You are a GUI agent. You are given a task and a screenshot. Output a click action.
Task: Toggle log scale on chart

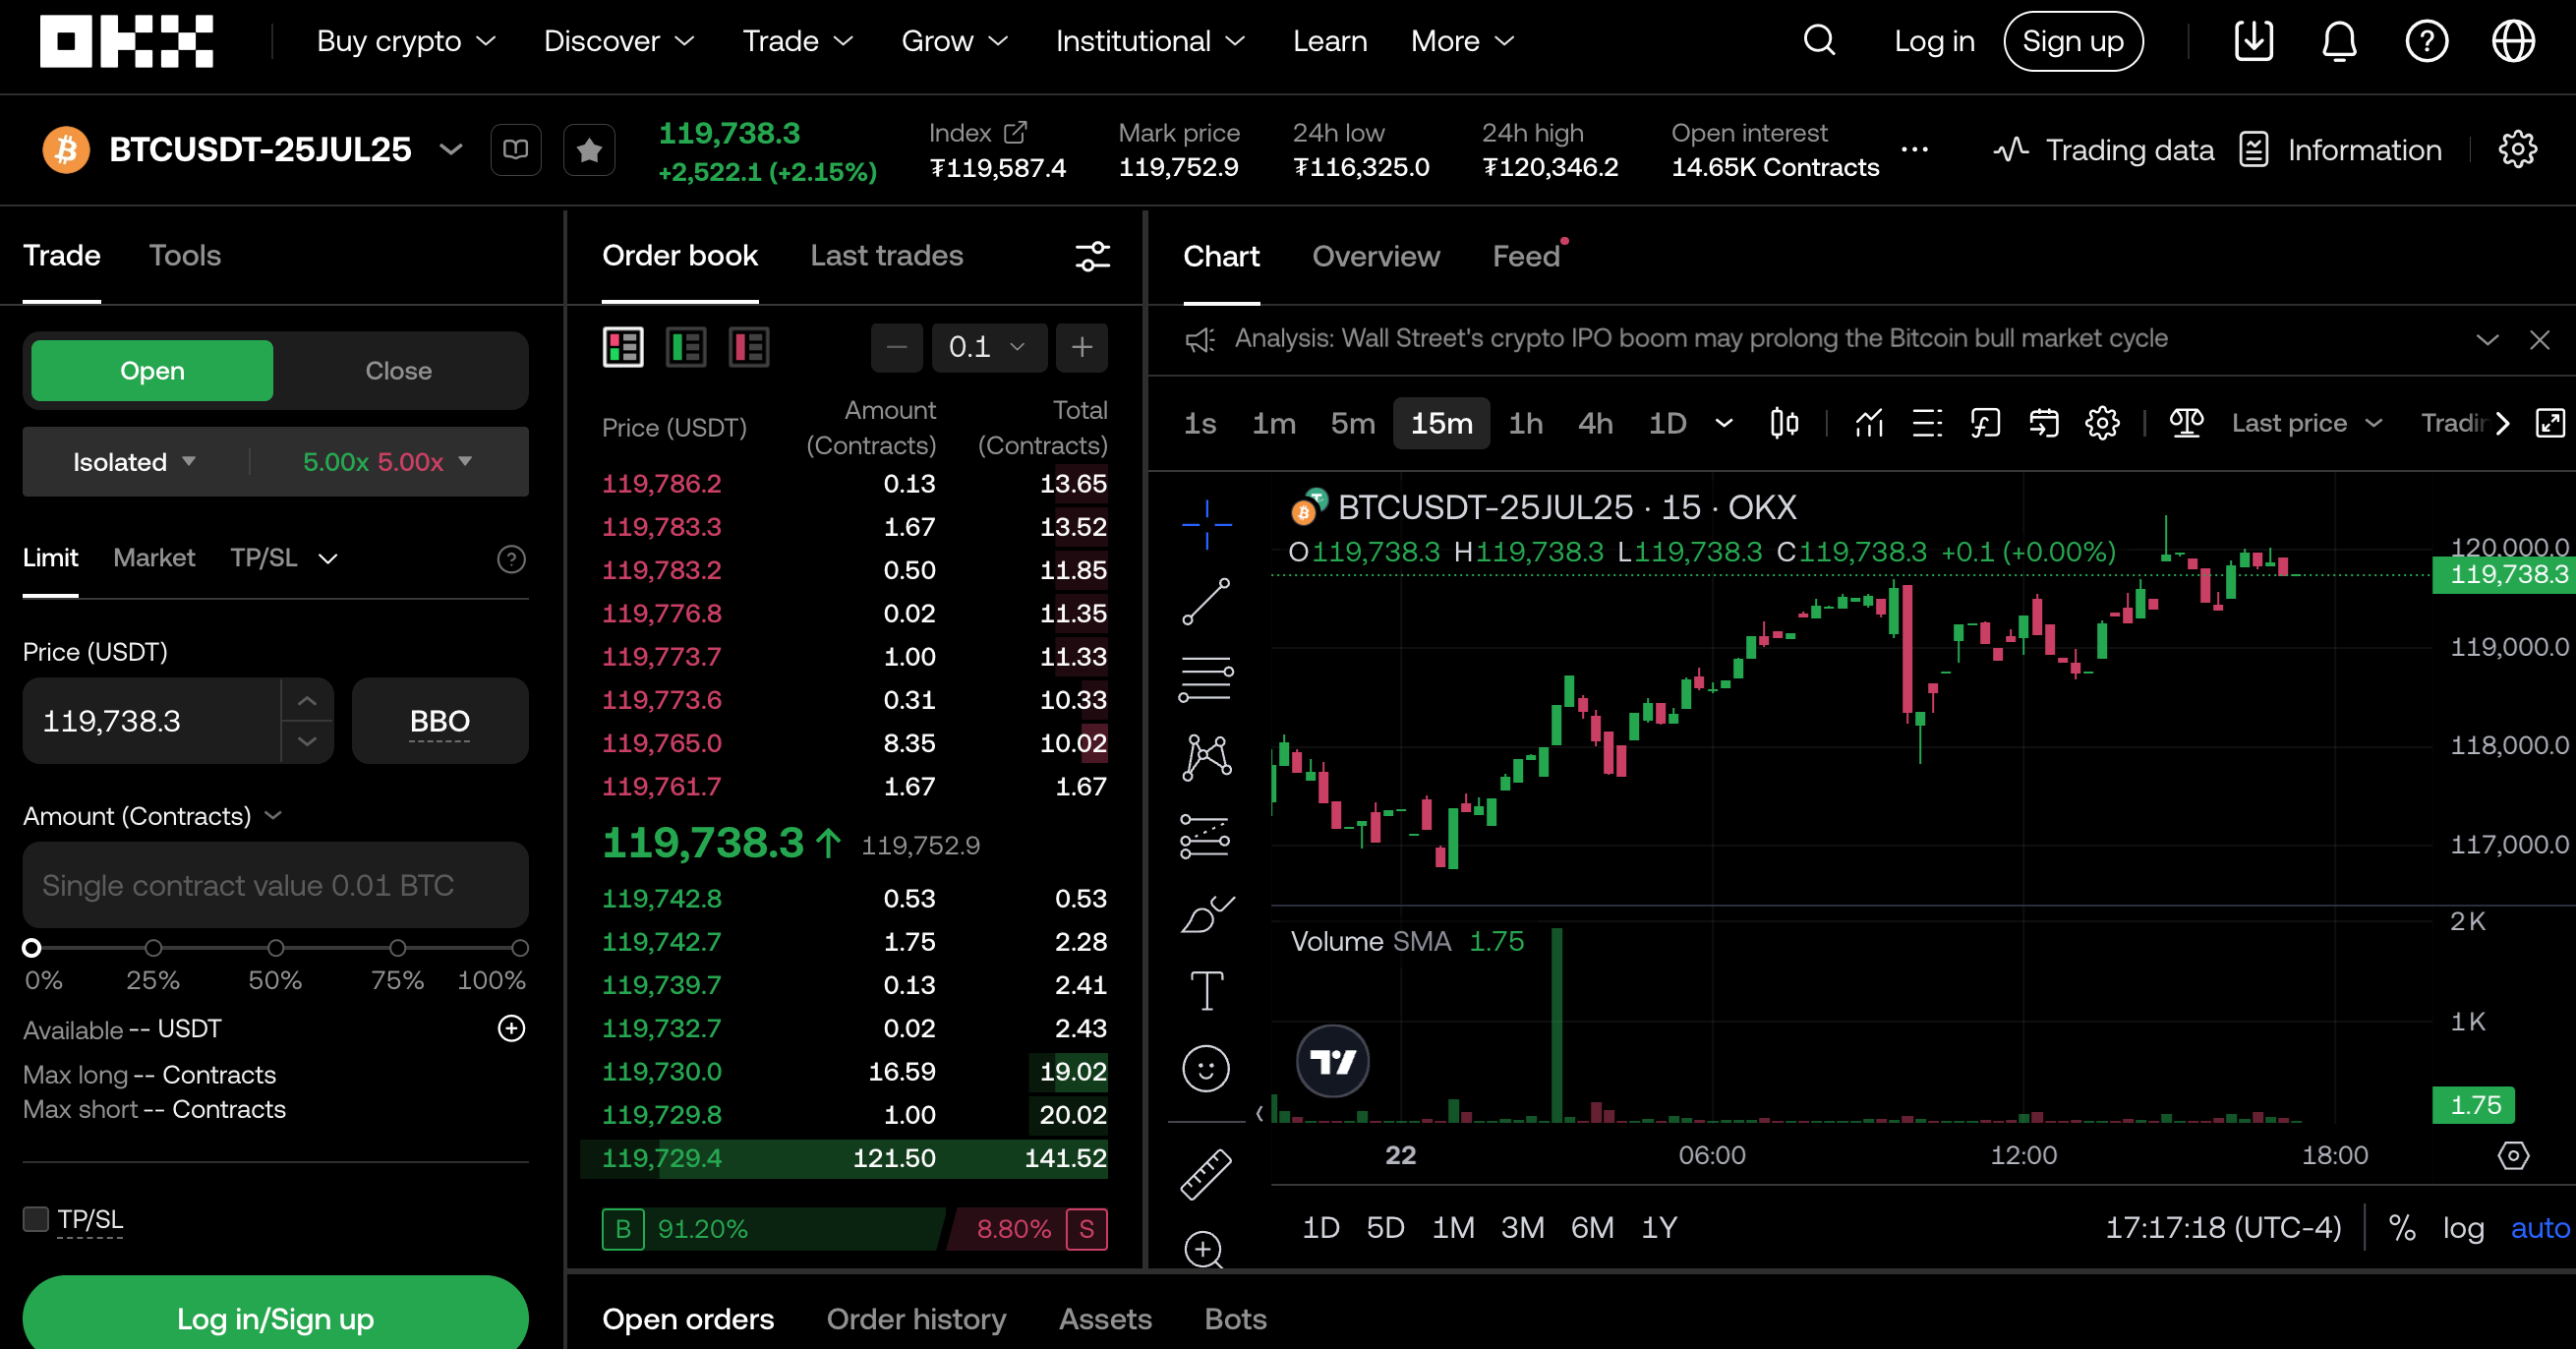coord(2463,1227)
